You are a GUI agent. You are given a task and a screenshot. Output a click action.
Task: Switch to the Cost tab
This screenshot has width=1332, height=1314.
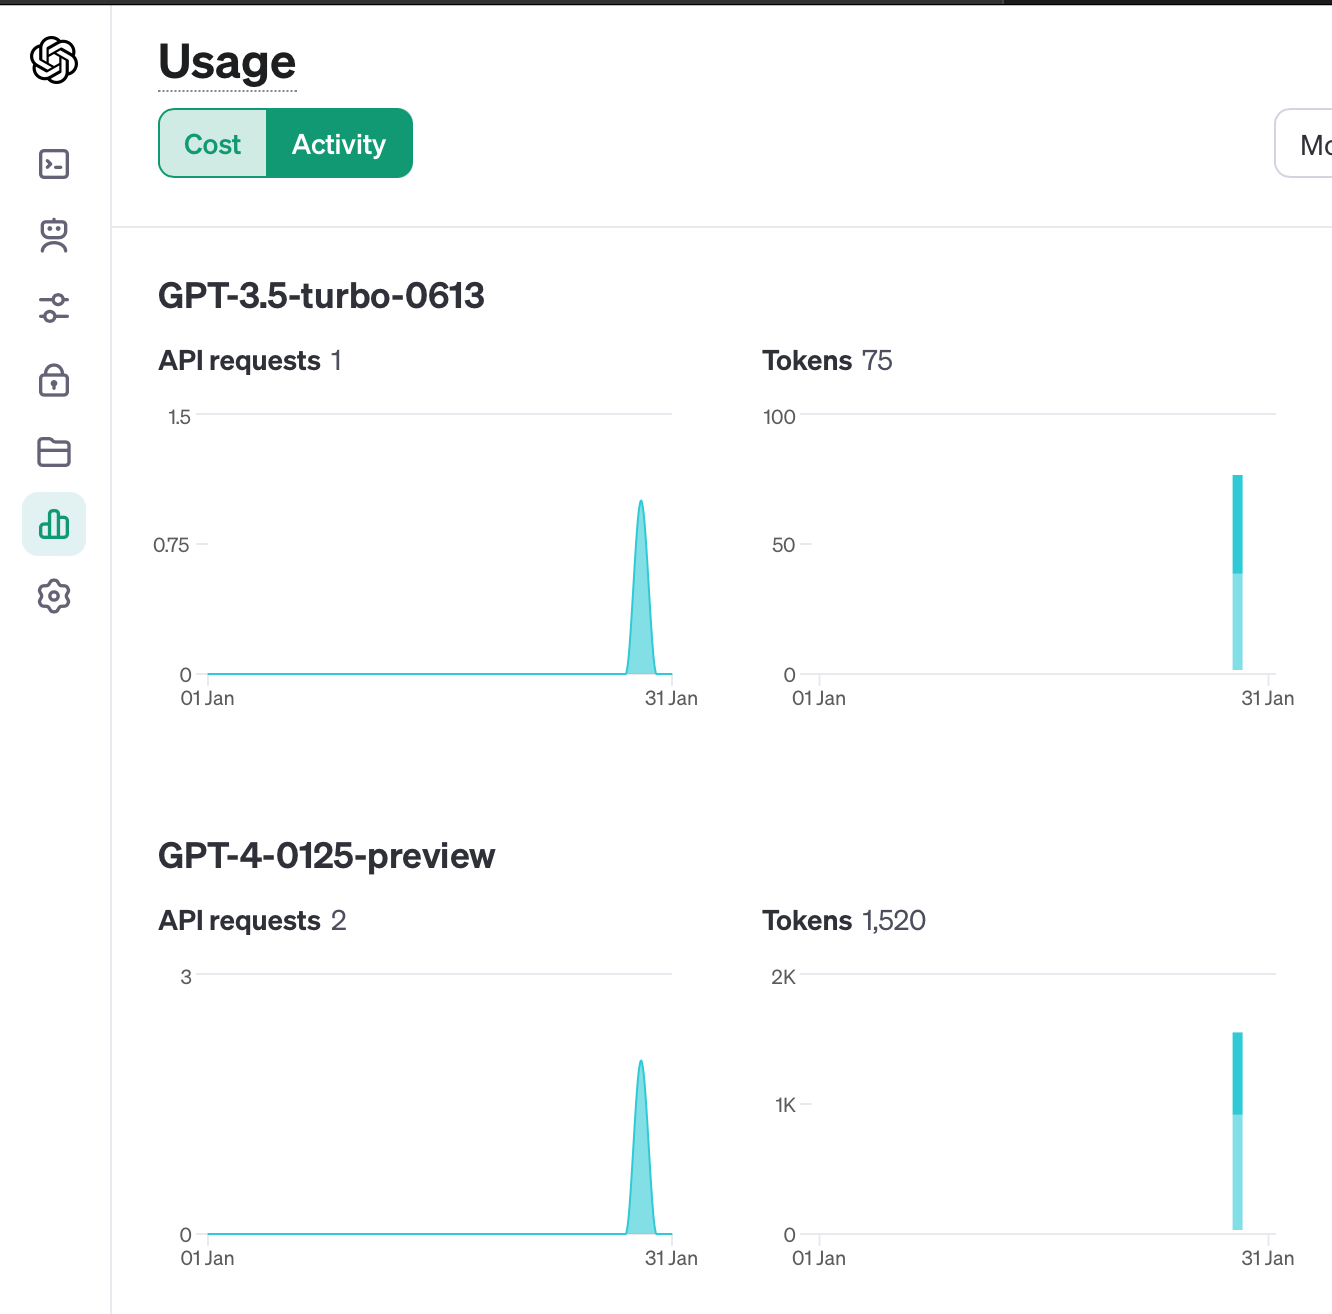pyautogui.click(x=213, y=144)
